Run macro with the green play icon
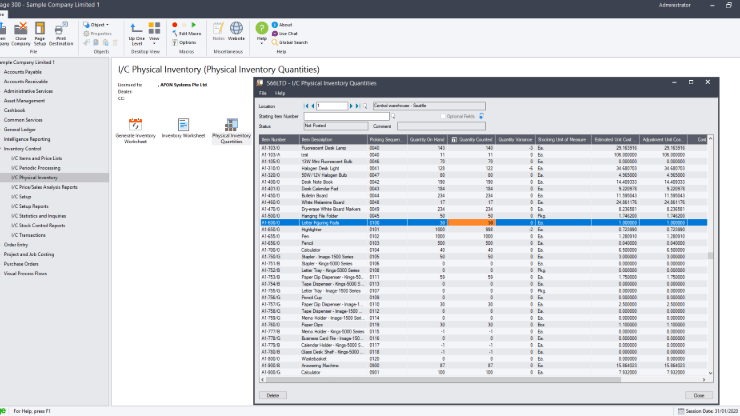 pos(193,25)
